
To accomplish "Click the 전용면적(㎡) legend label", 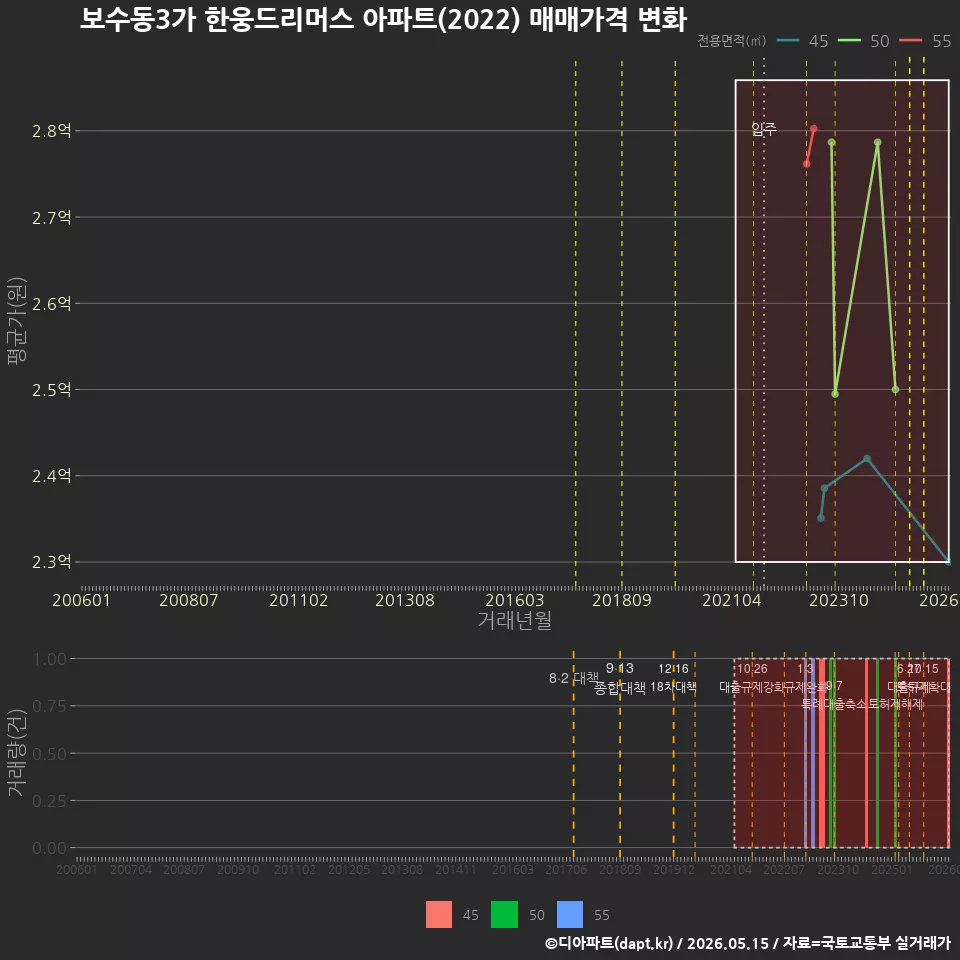I will pyautogui.click(x=732, y=41).
